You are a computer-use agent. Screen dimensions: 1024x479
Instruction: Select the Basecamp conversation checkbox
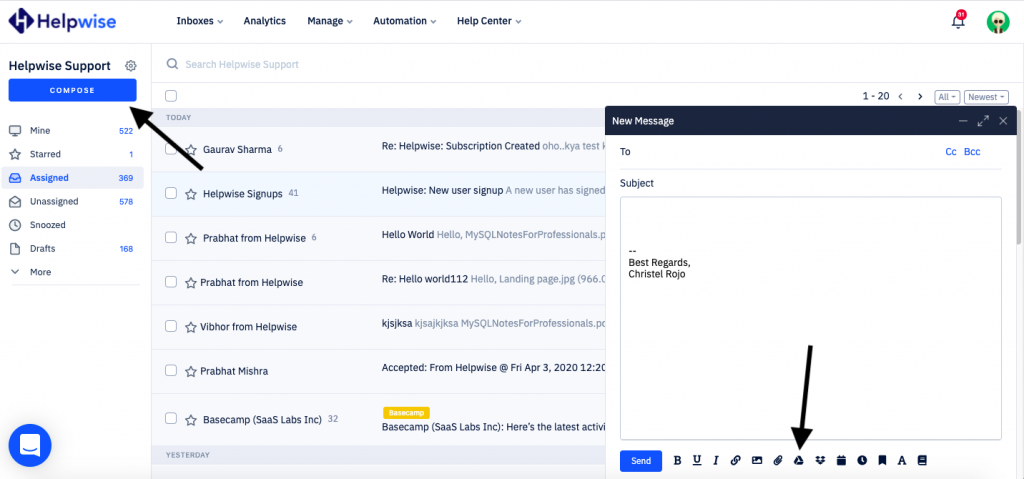pos(170,418)
